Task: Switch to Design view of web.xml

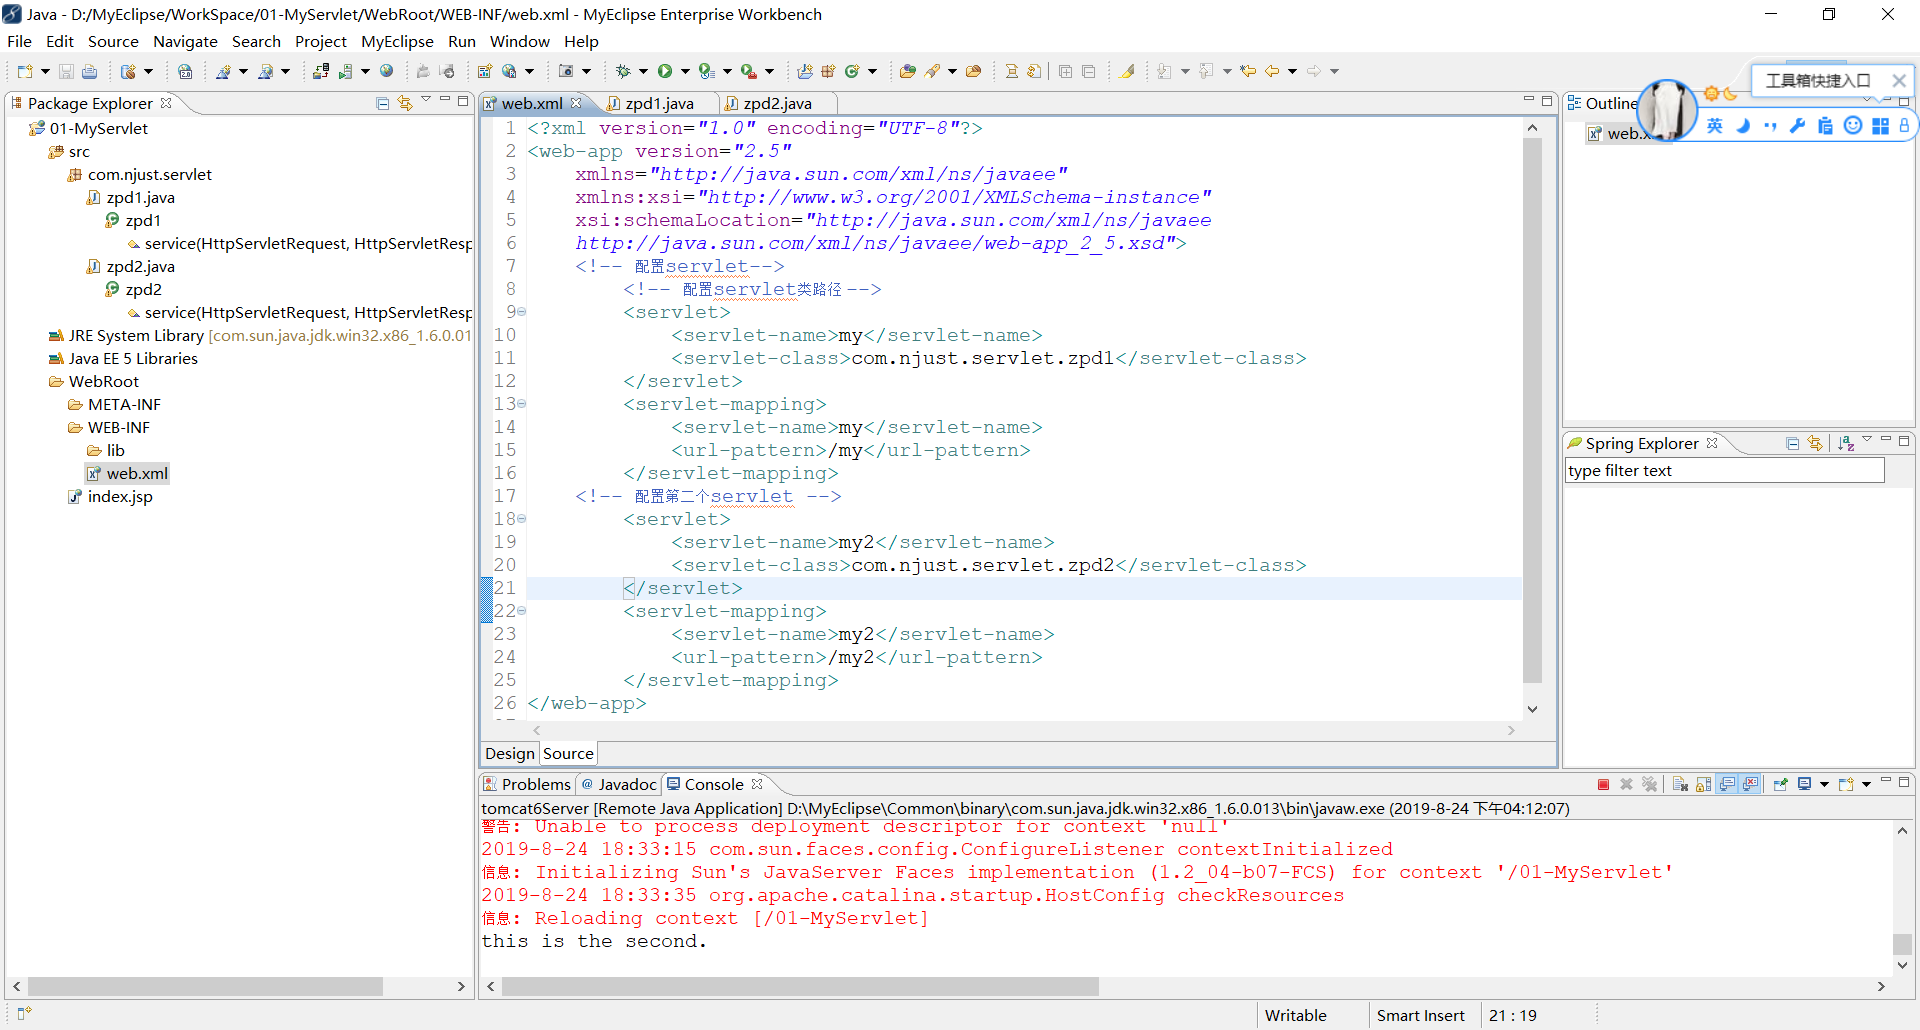Action: (x=509, y=753)
